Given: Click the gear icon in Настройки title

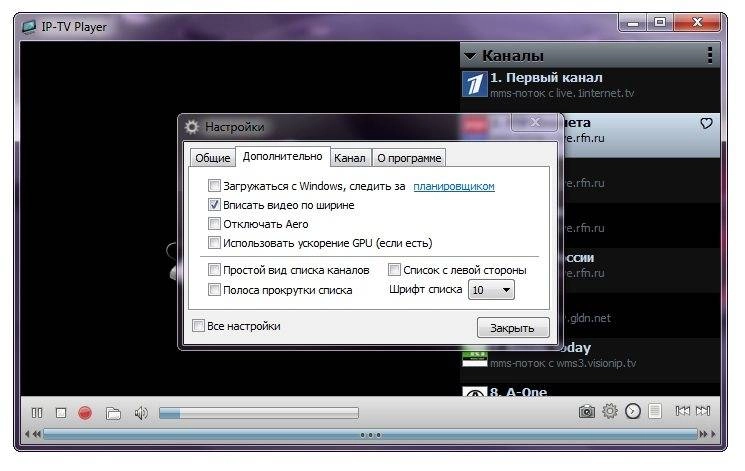Looking at the screenshot, I should point(192,127).
